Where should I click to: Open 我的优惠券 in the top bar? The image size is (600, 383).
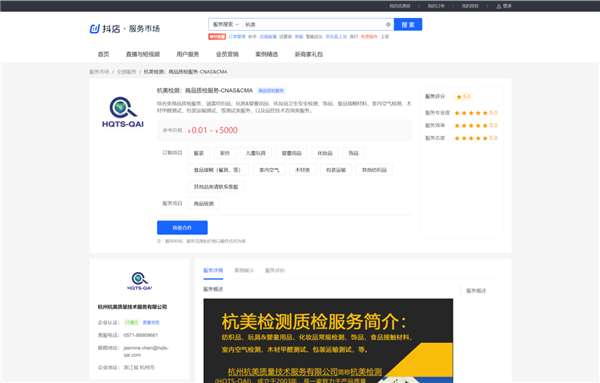click(400, 6)
